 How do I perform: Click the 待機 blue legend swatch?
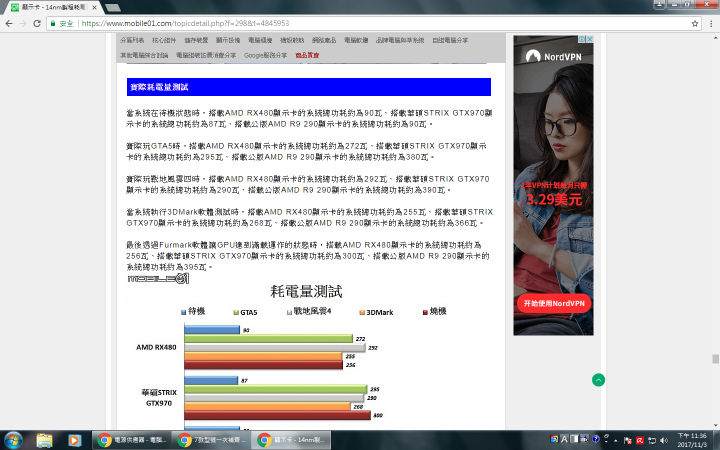tap(183, 312)
